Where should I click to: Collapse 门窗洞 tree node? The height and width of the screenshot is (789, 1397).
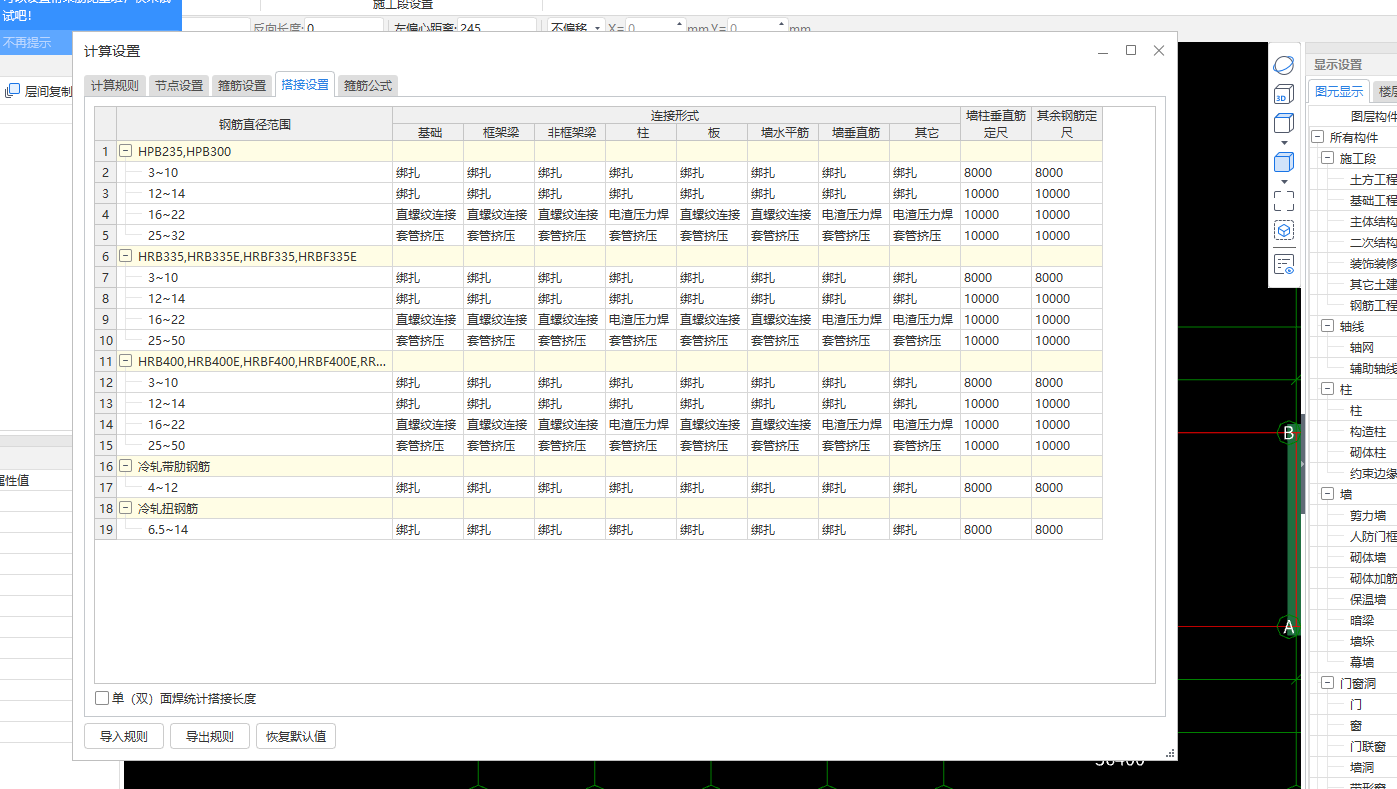click(x=1328, y=683)
